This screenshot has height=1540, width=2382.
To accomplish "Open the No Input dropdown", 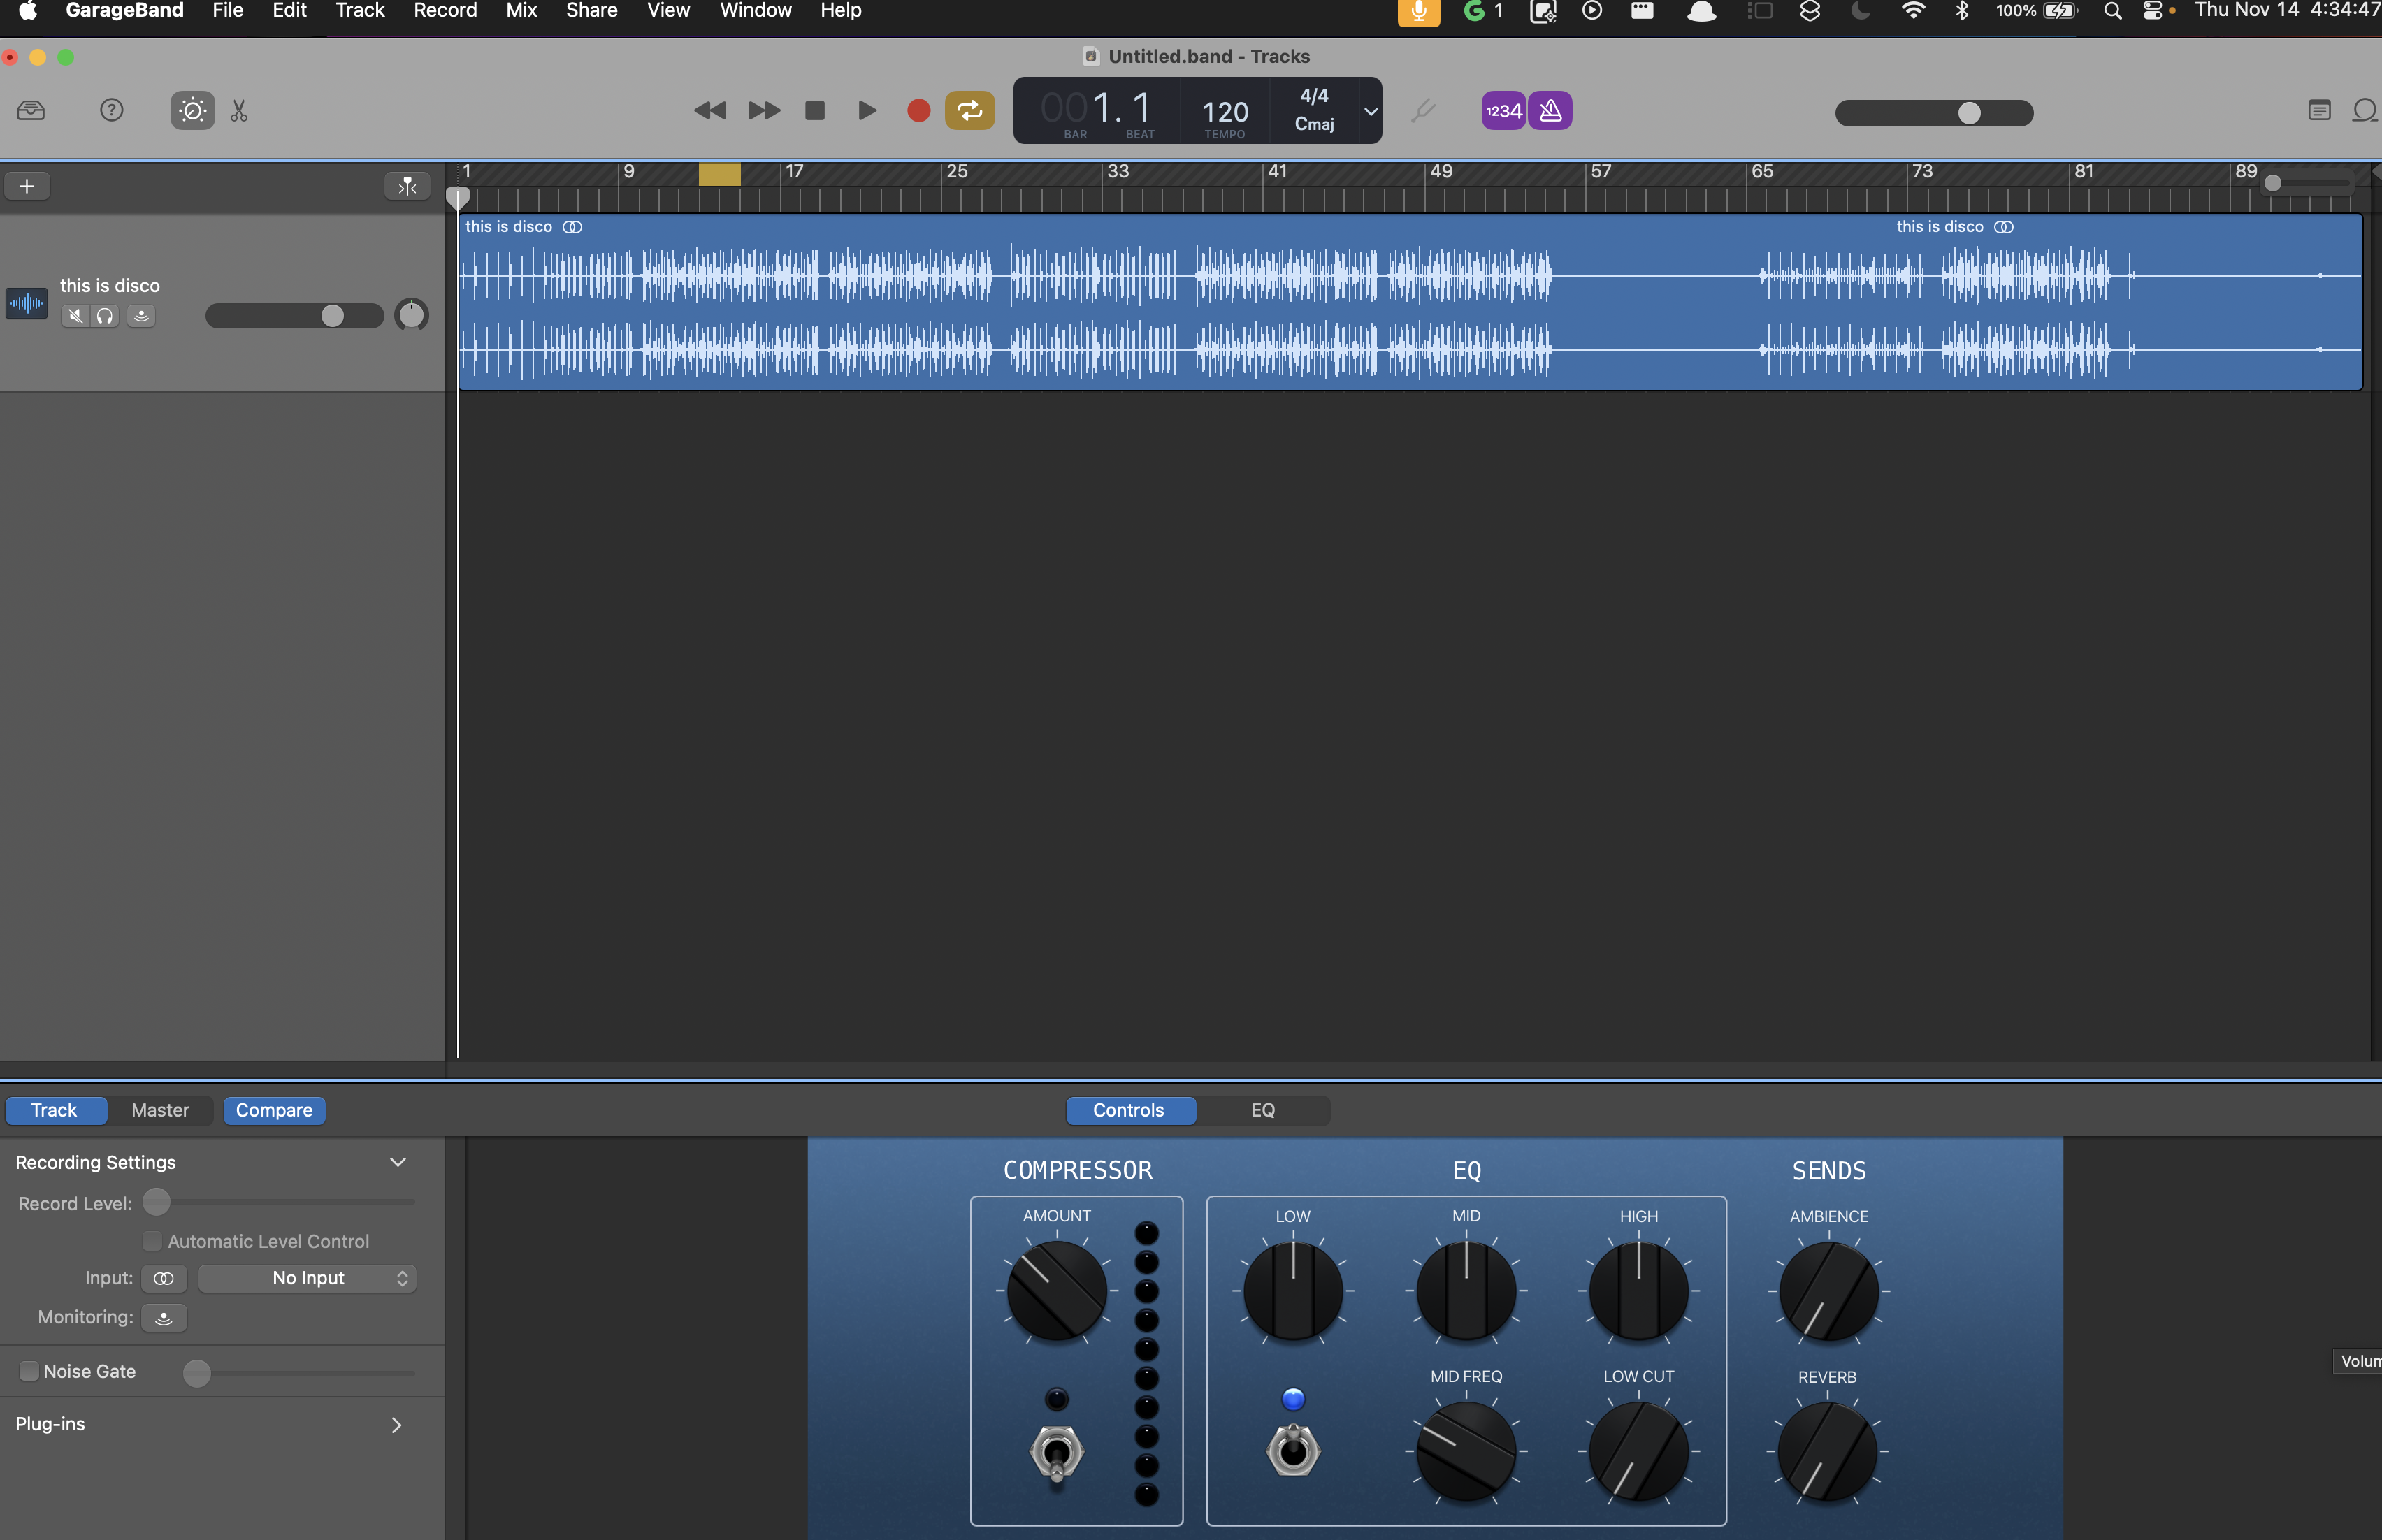I will tap(308, 1278).
